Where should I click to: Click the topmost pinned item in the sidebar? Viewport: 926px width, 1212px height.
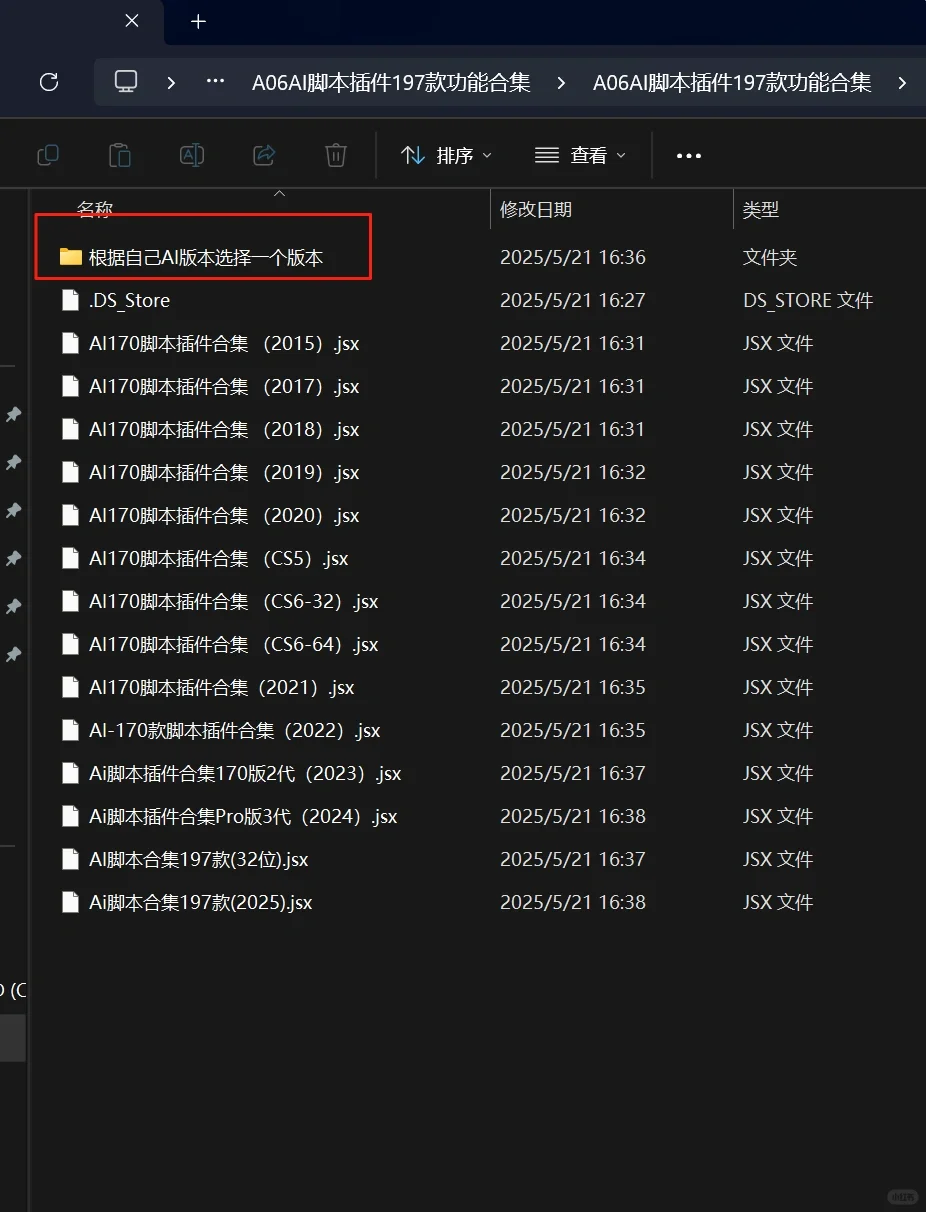click(14, 415)
